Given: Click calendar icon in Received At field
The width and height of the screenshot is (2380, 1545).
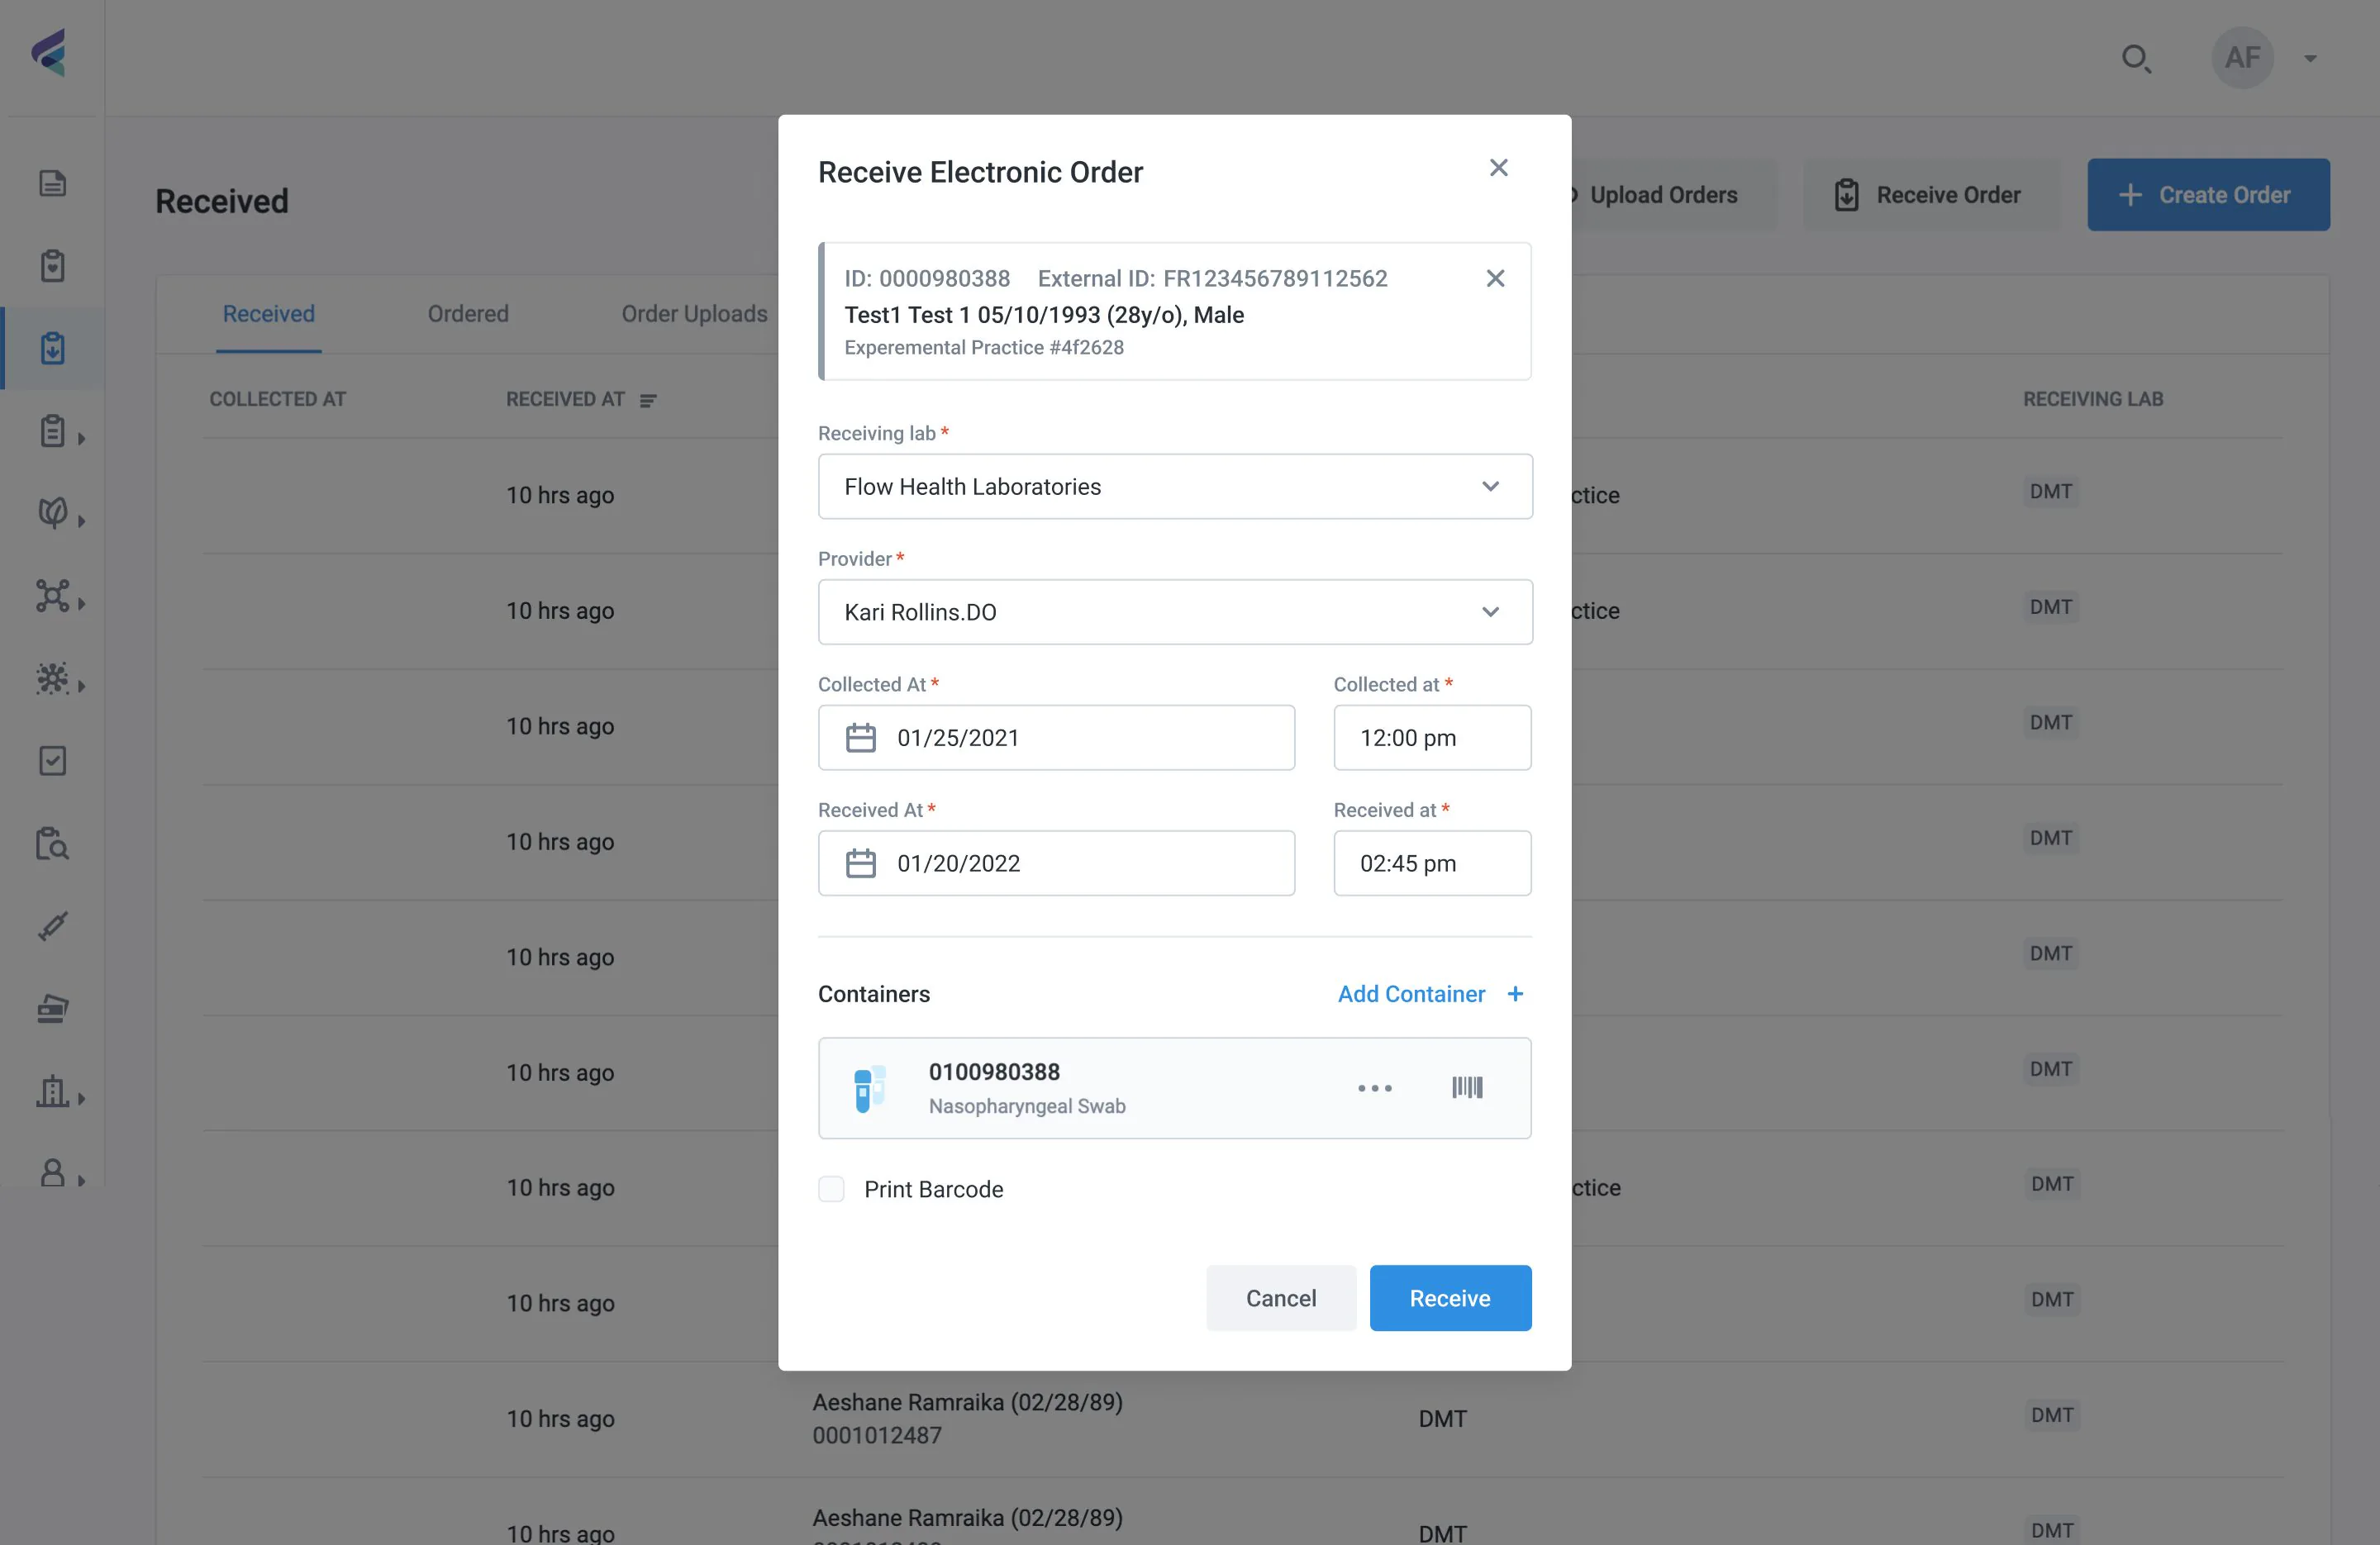Looking at the screenshot, I should point(860,863).
